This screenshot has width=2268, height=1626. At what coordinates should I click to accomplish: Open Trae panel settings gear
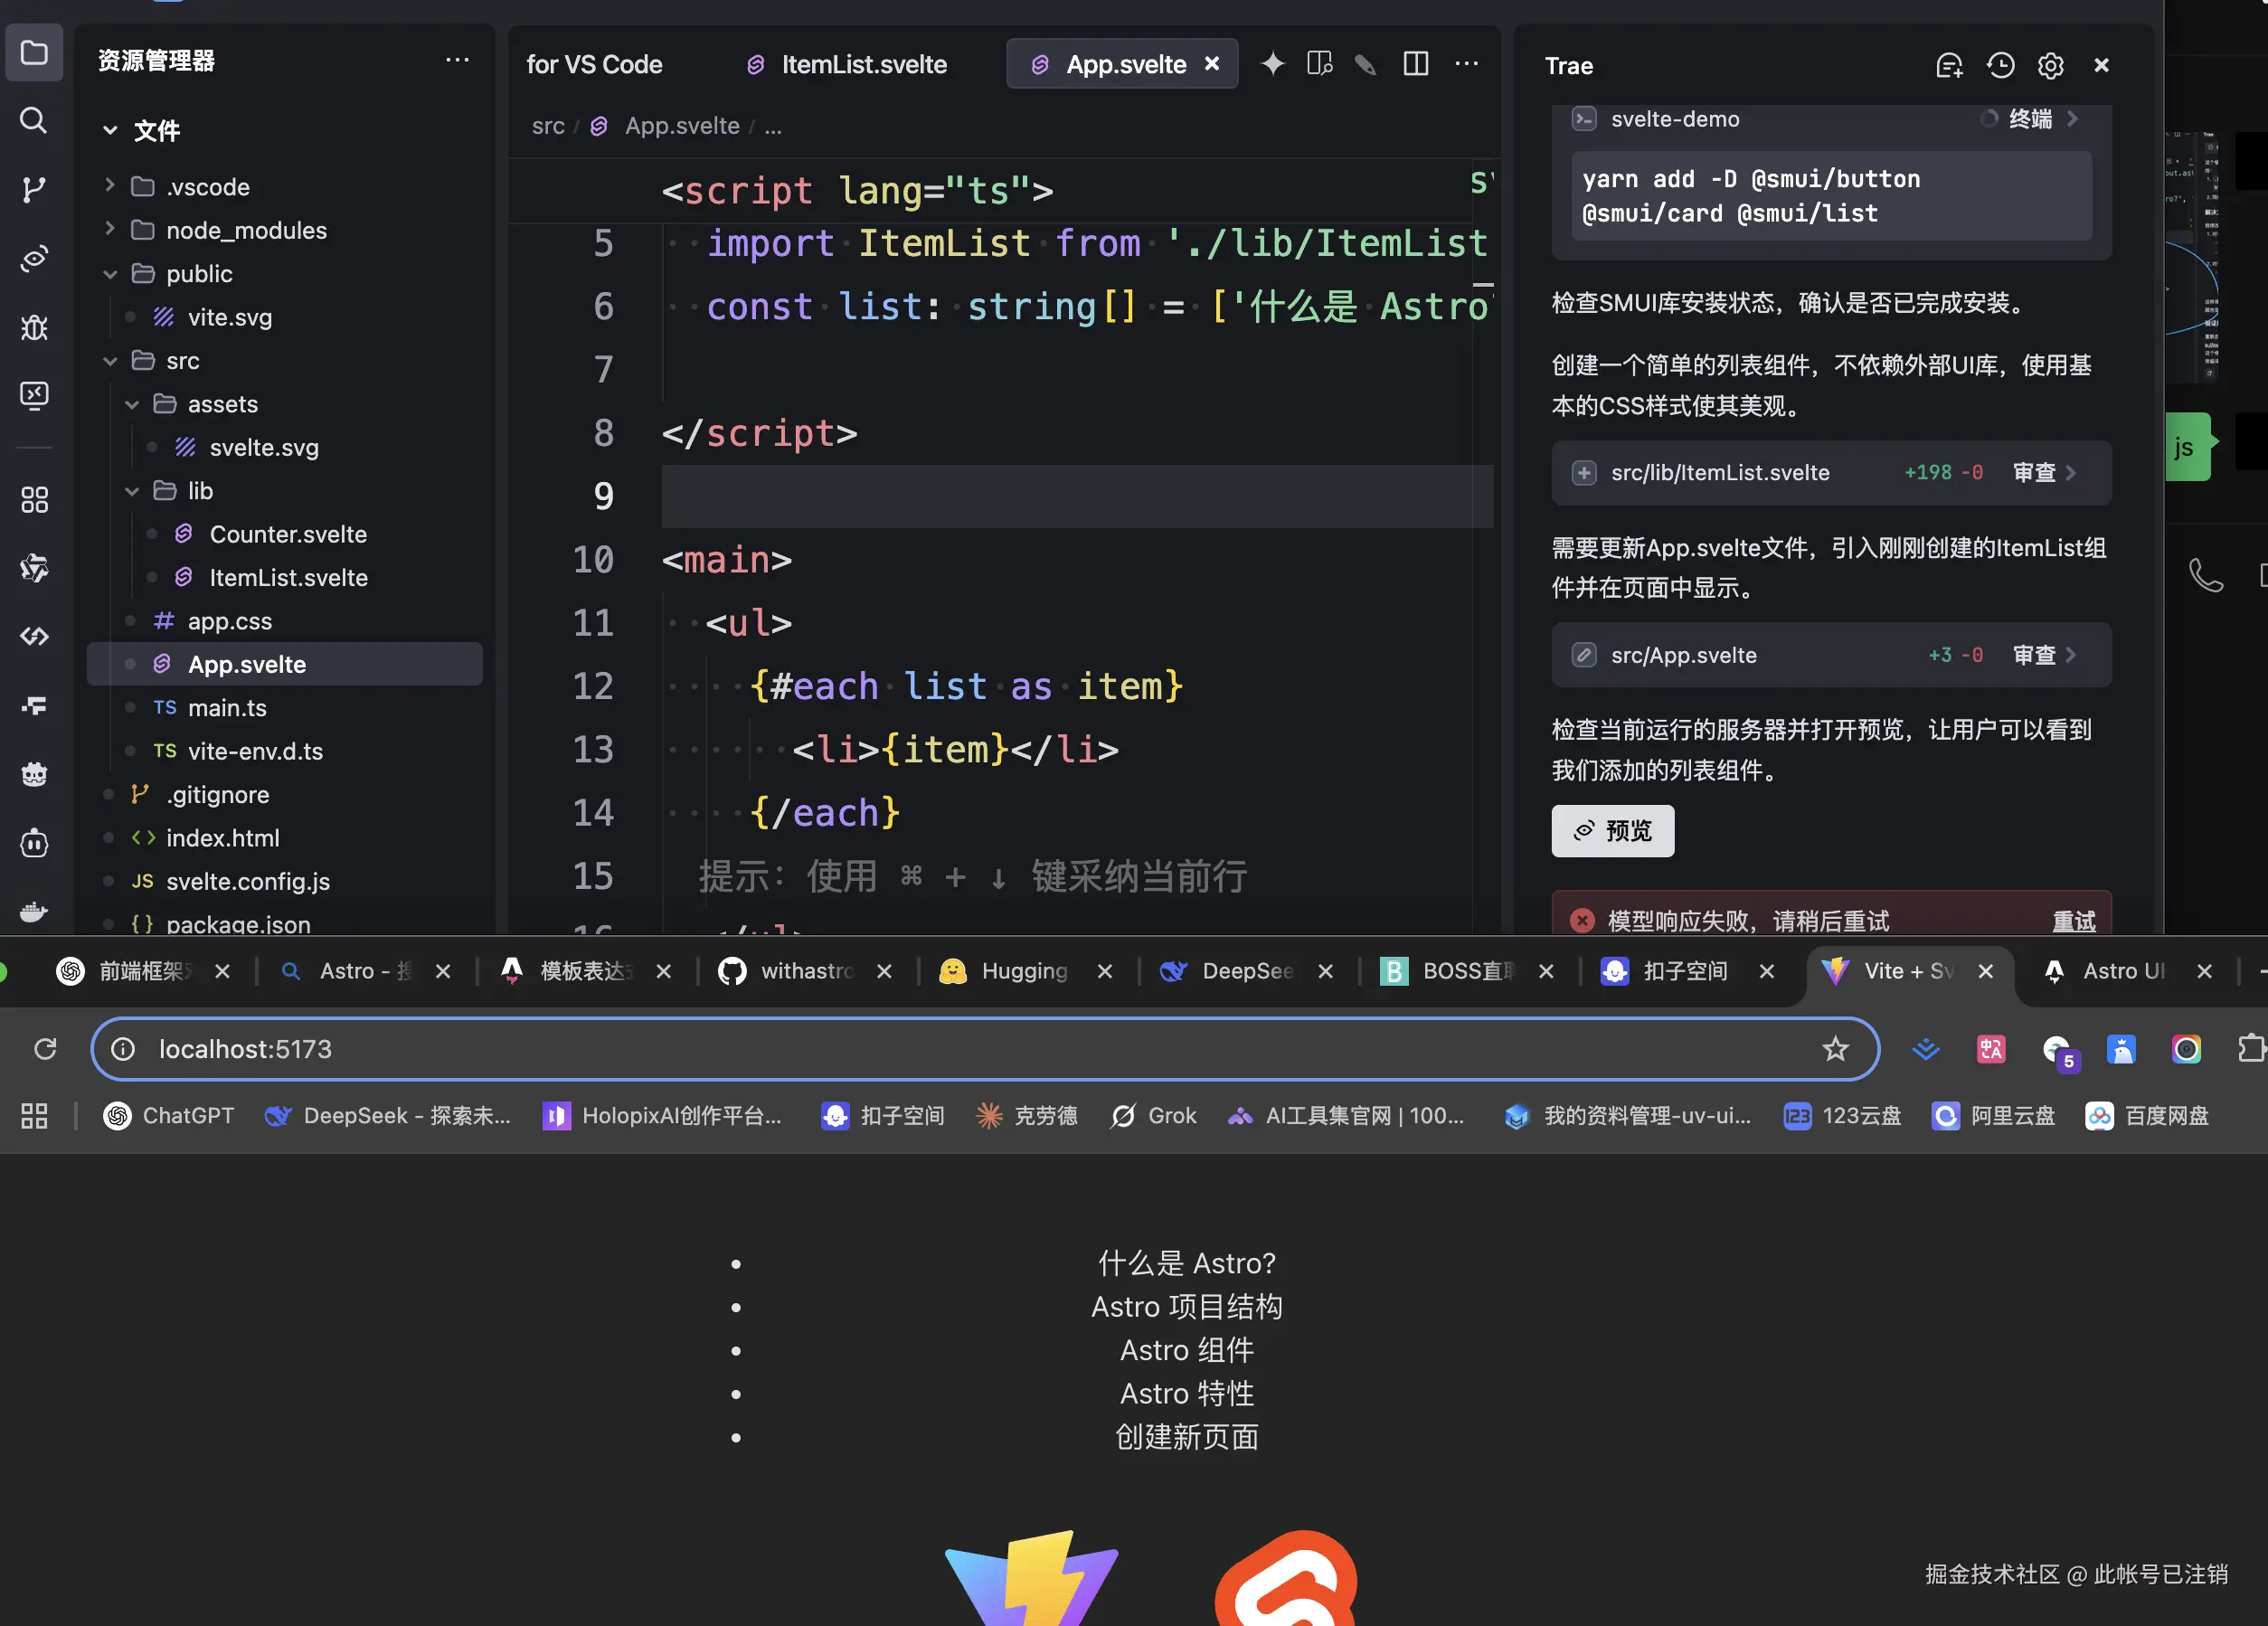pyautogui.click(x=2050, y=65)
